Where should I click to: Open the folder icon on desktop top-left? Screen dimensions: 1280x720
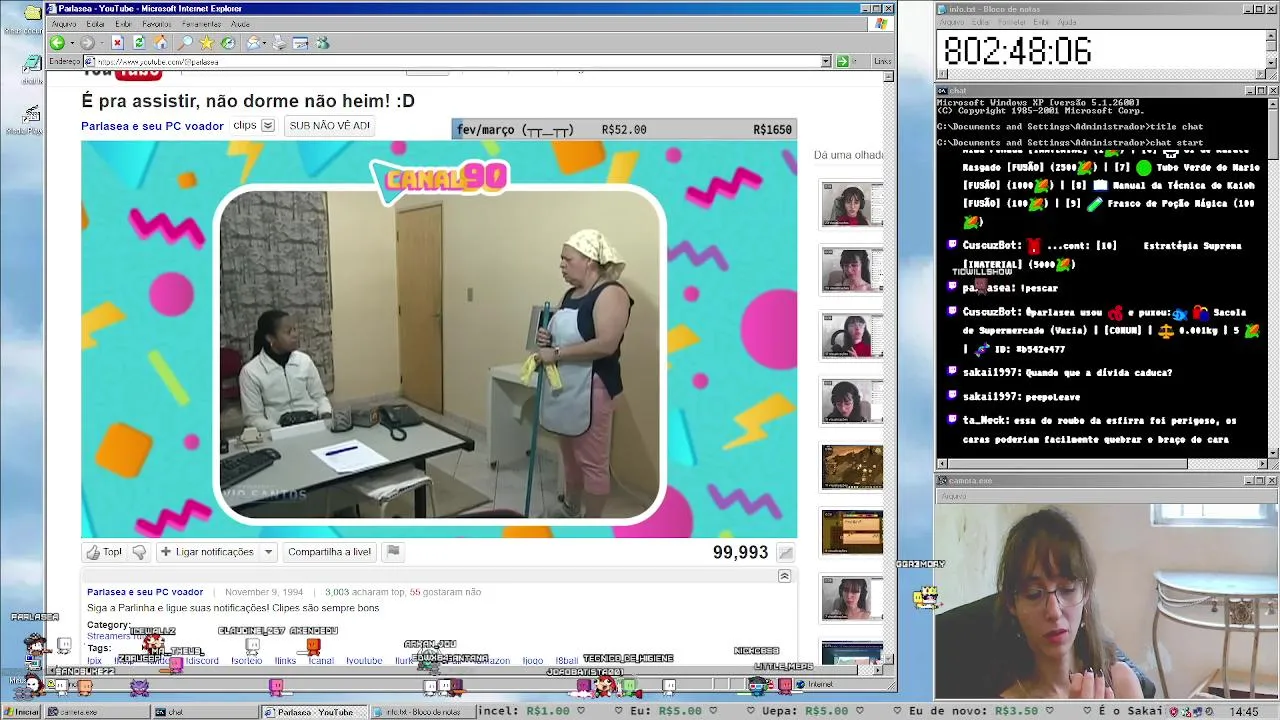pyautogui.click(x=32, y=14)
